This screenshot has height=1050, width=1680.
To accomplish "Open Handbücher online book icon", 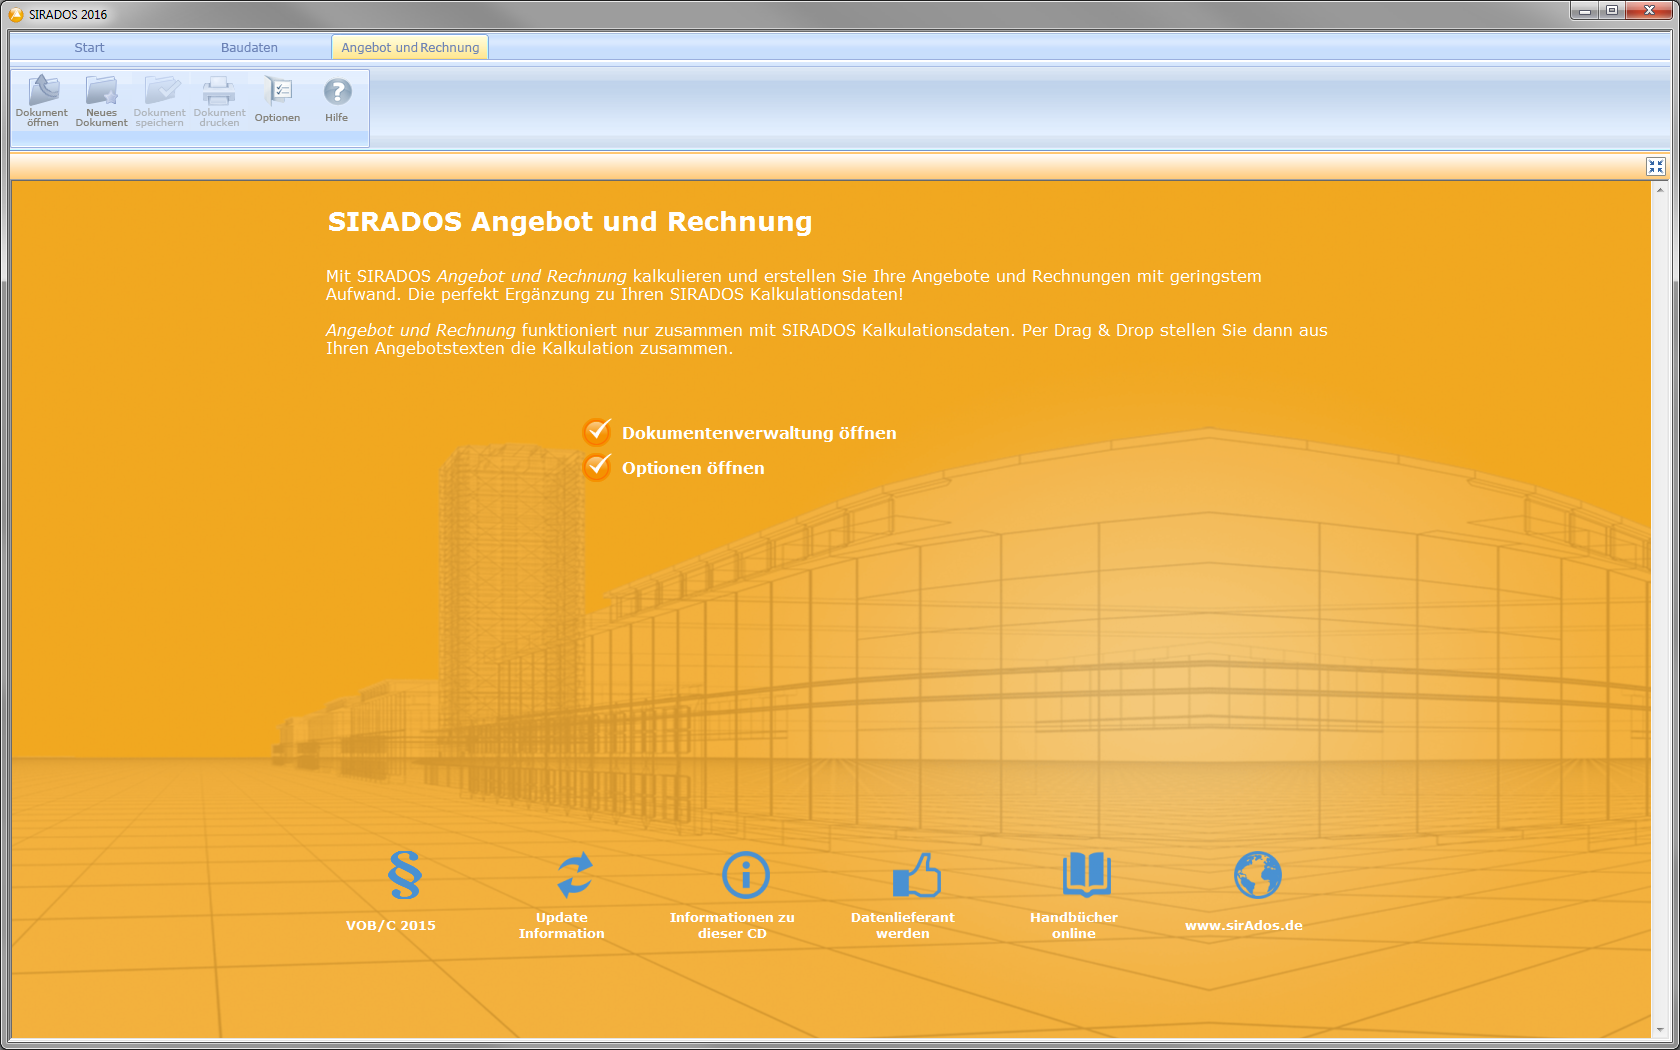I will pyautogui.click(x=1087, y=875).
